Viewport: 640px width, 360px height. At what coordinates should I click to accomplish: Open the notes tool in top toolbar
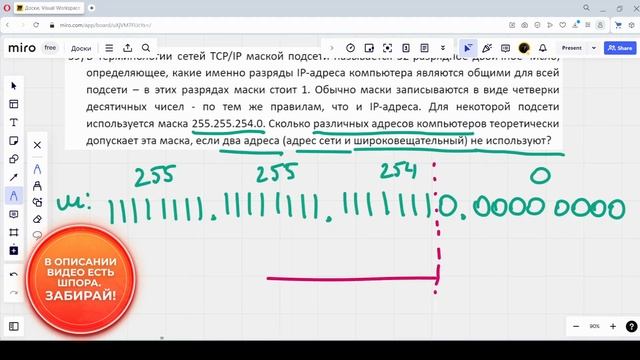(424, 48)
